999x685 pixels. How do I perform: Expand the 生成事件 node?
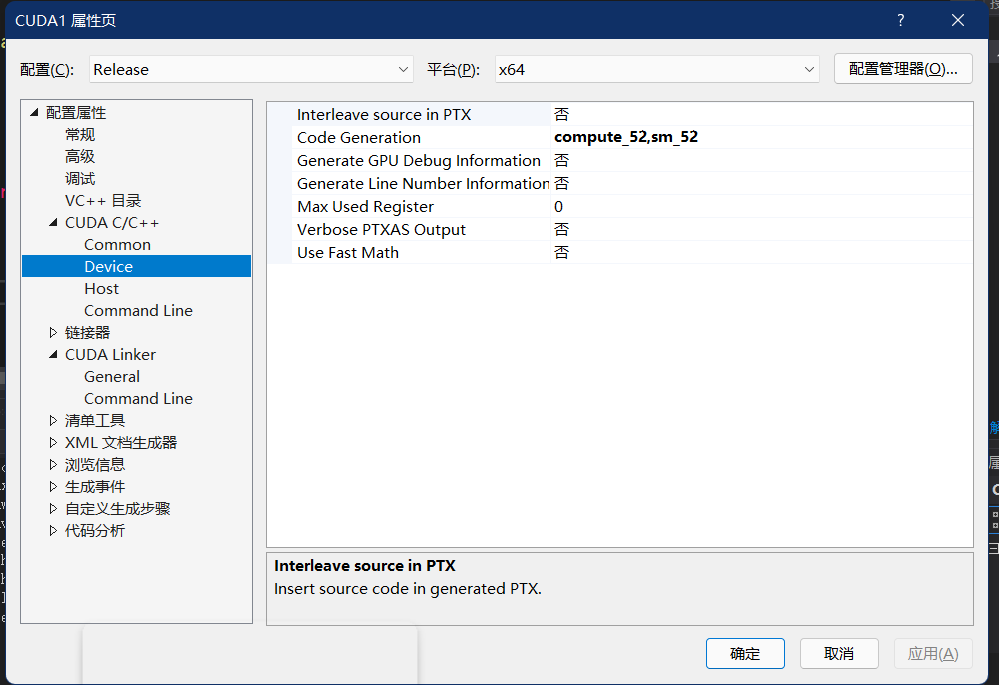pyautogui.click(x=53, y=486)
